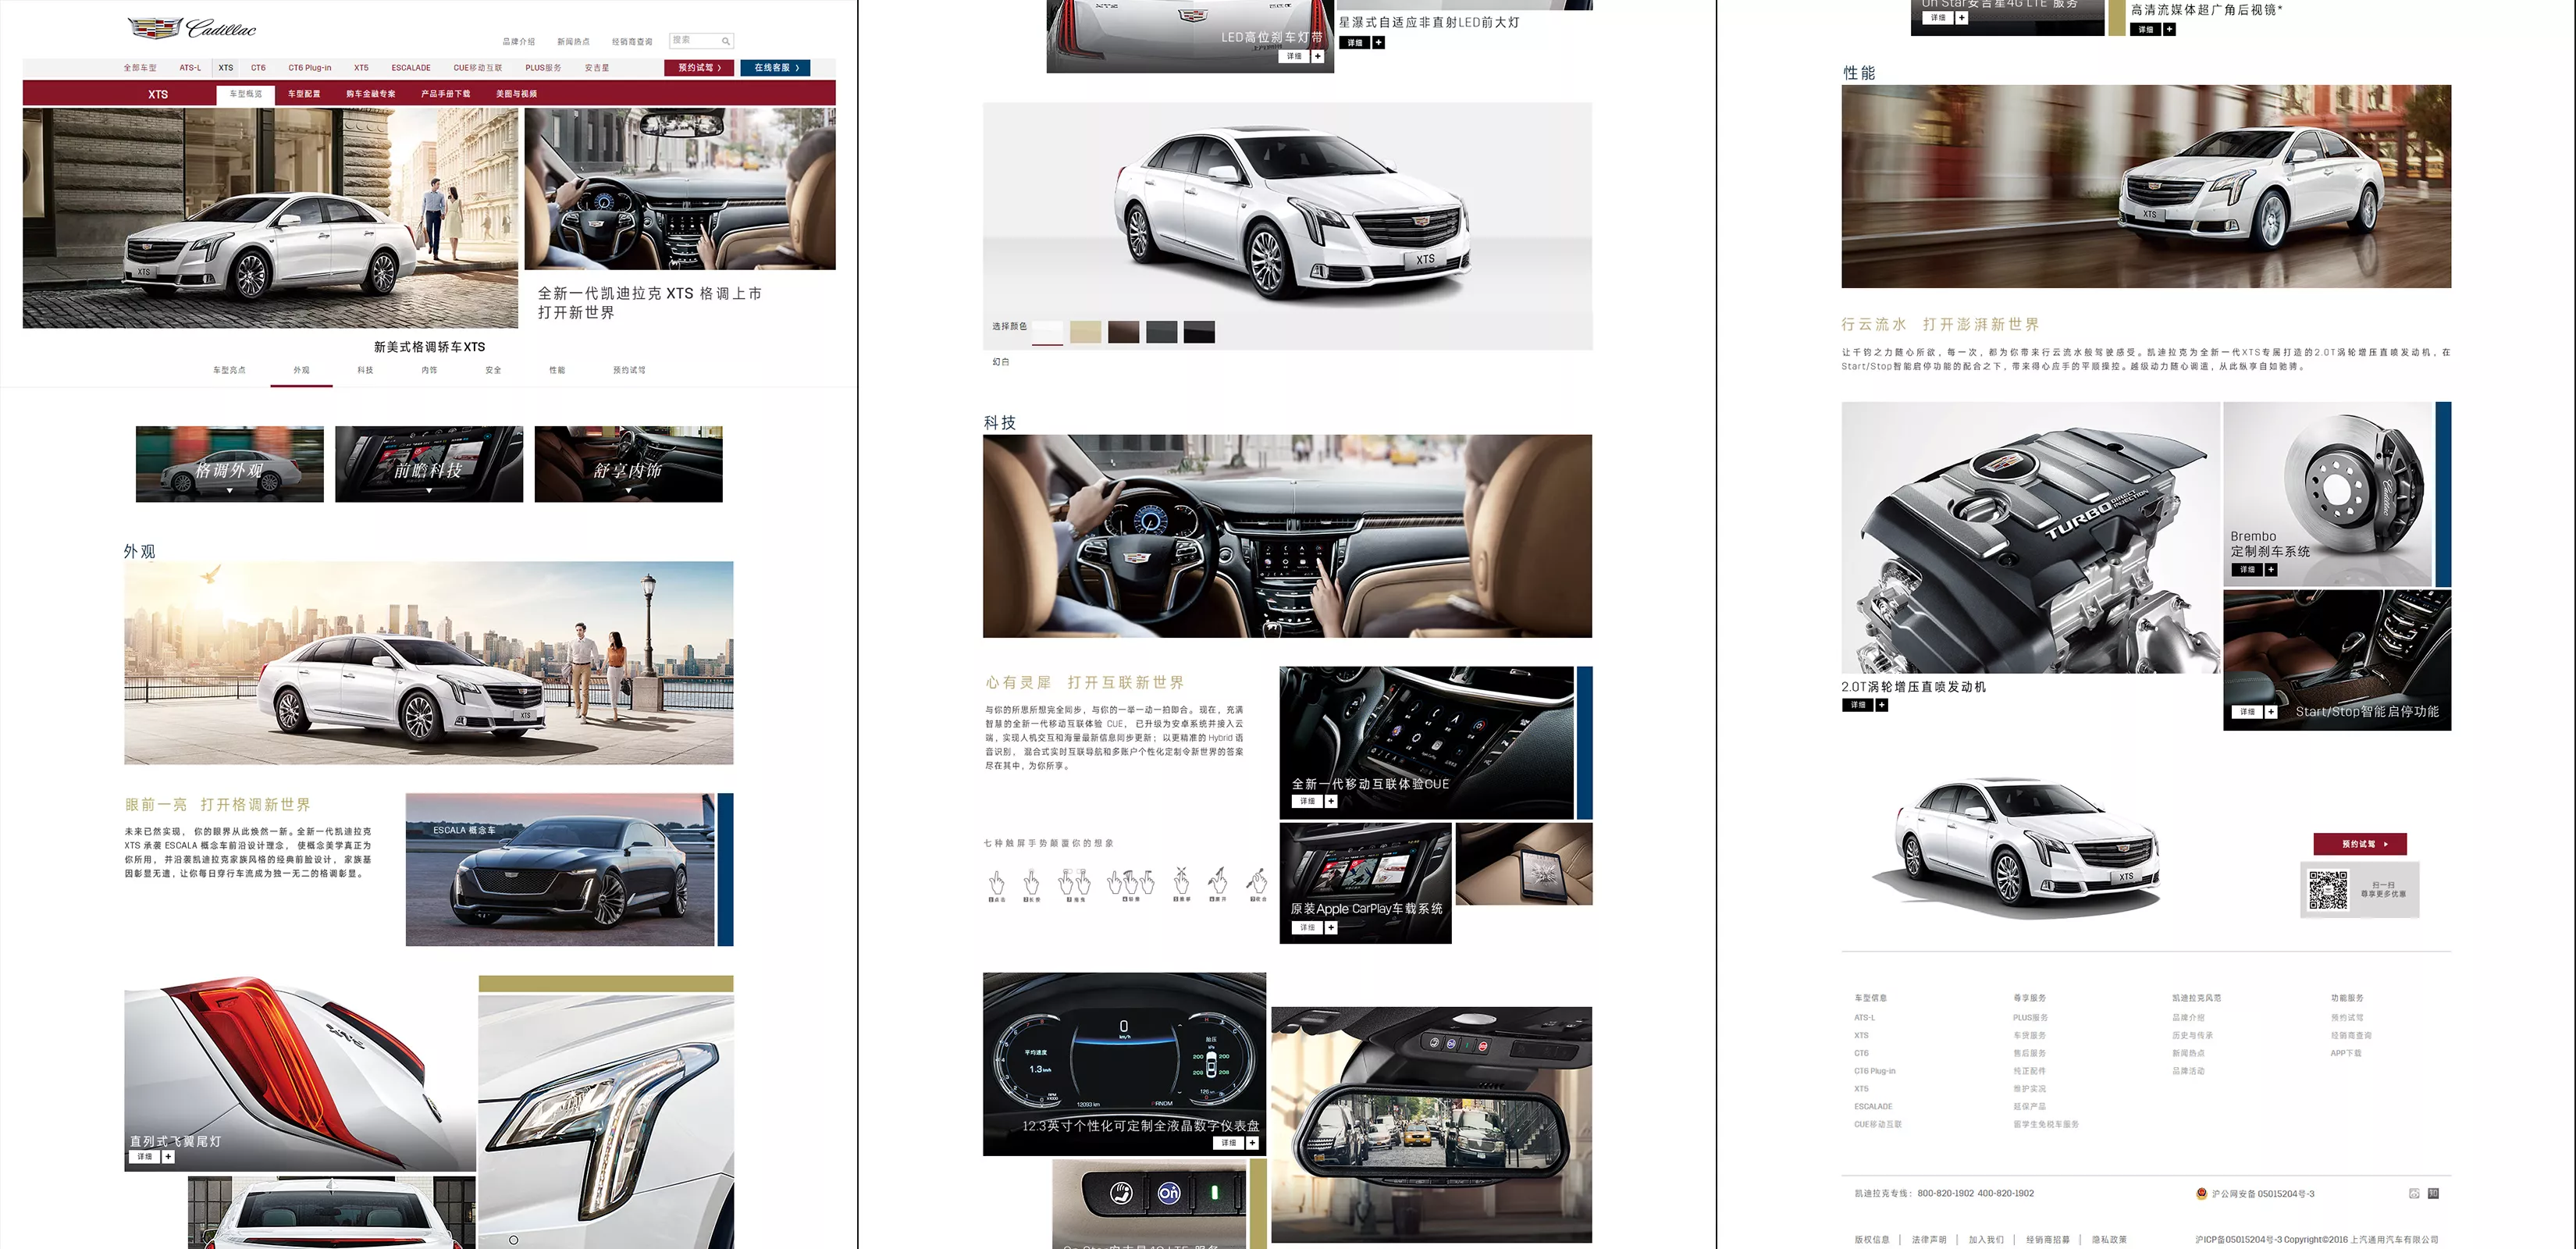Image resolution: width=2576 pixels, height=1249 pixels.
Task: Switch to the 车型配置 tab
Action: pos(304,94)
